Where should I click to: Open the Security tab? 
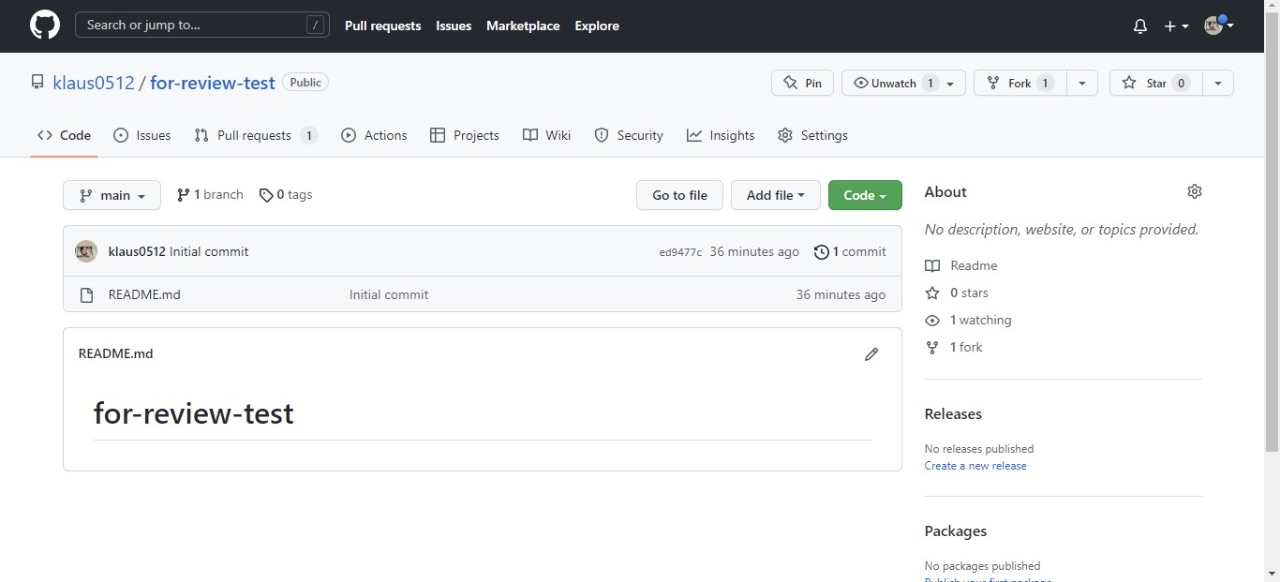point(629,135)
